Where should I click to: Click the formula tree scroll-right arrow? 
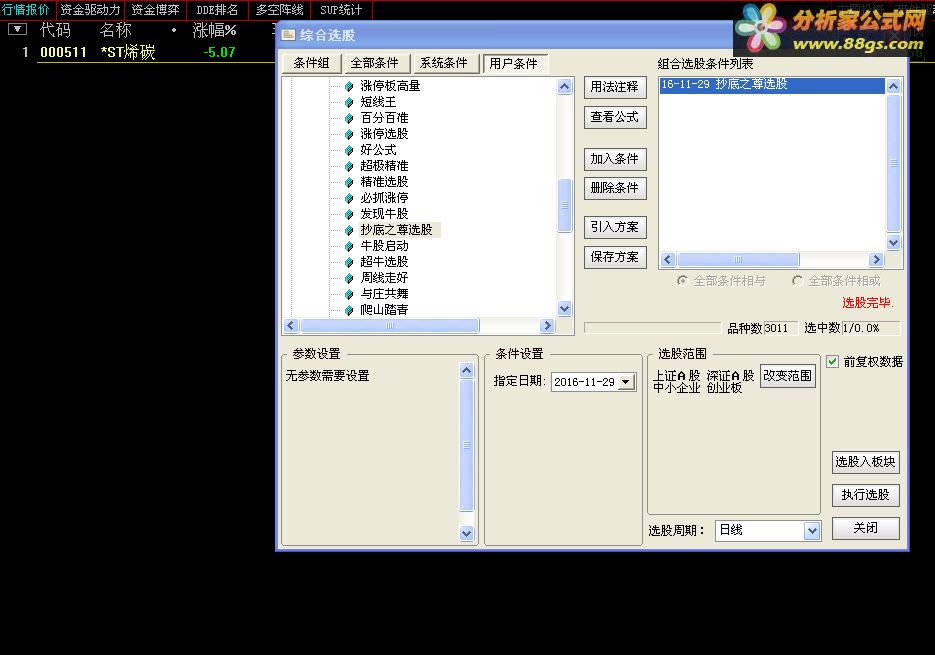(547, 326)
